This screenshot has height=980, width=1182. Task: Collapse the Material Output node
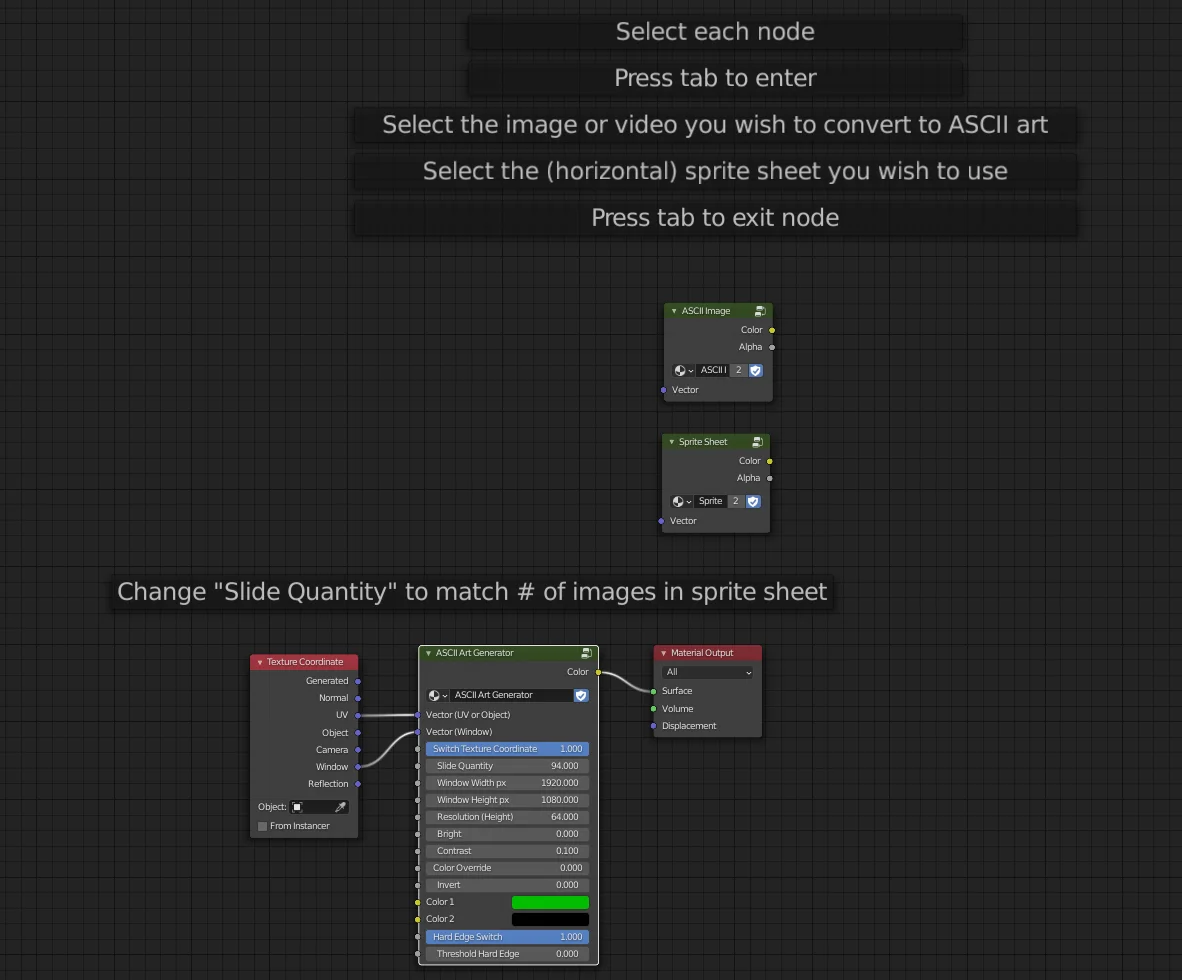(661, 652)
